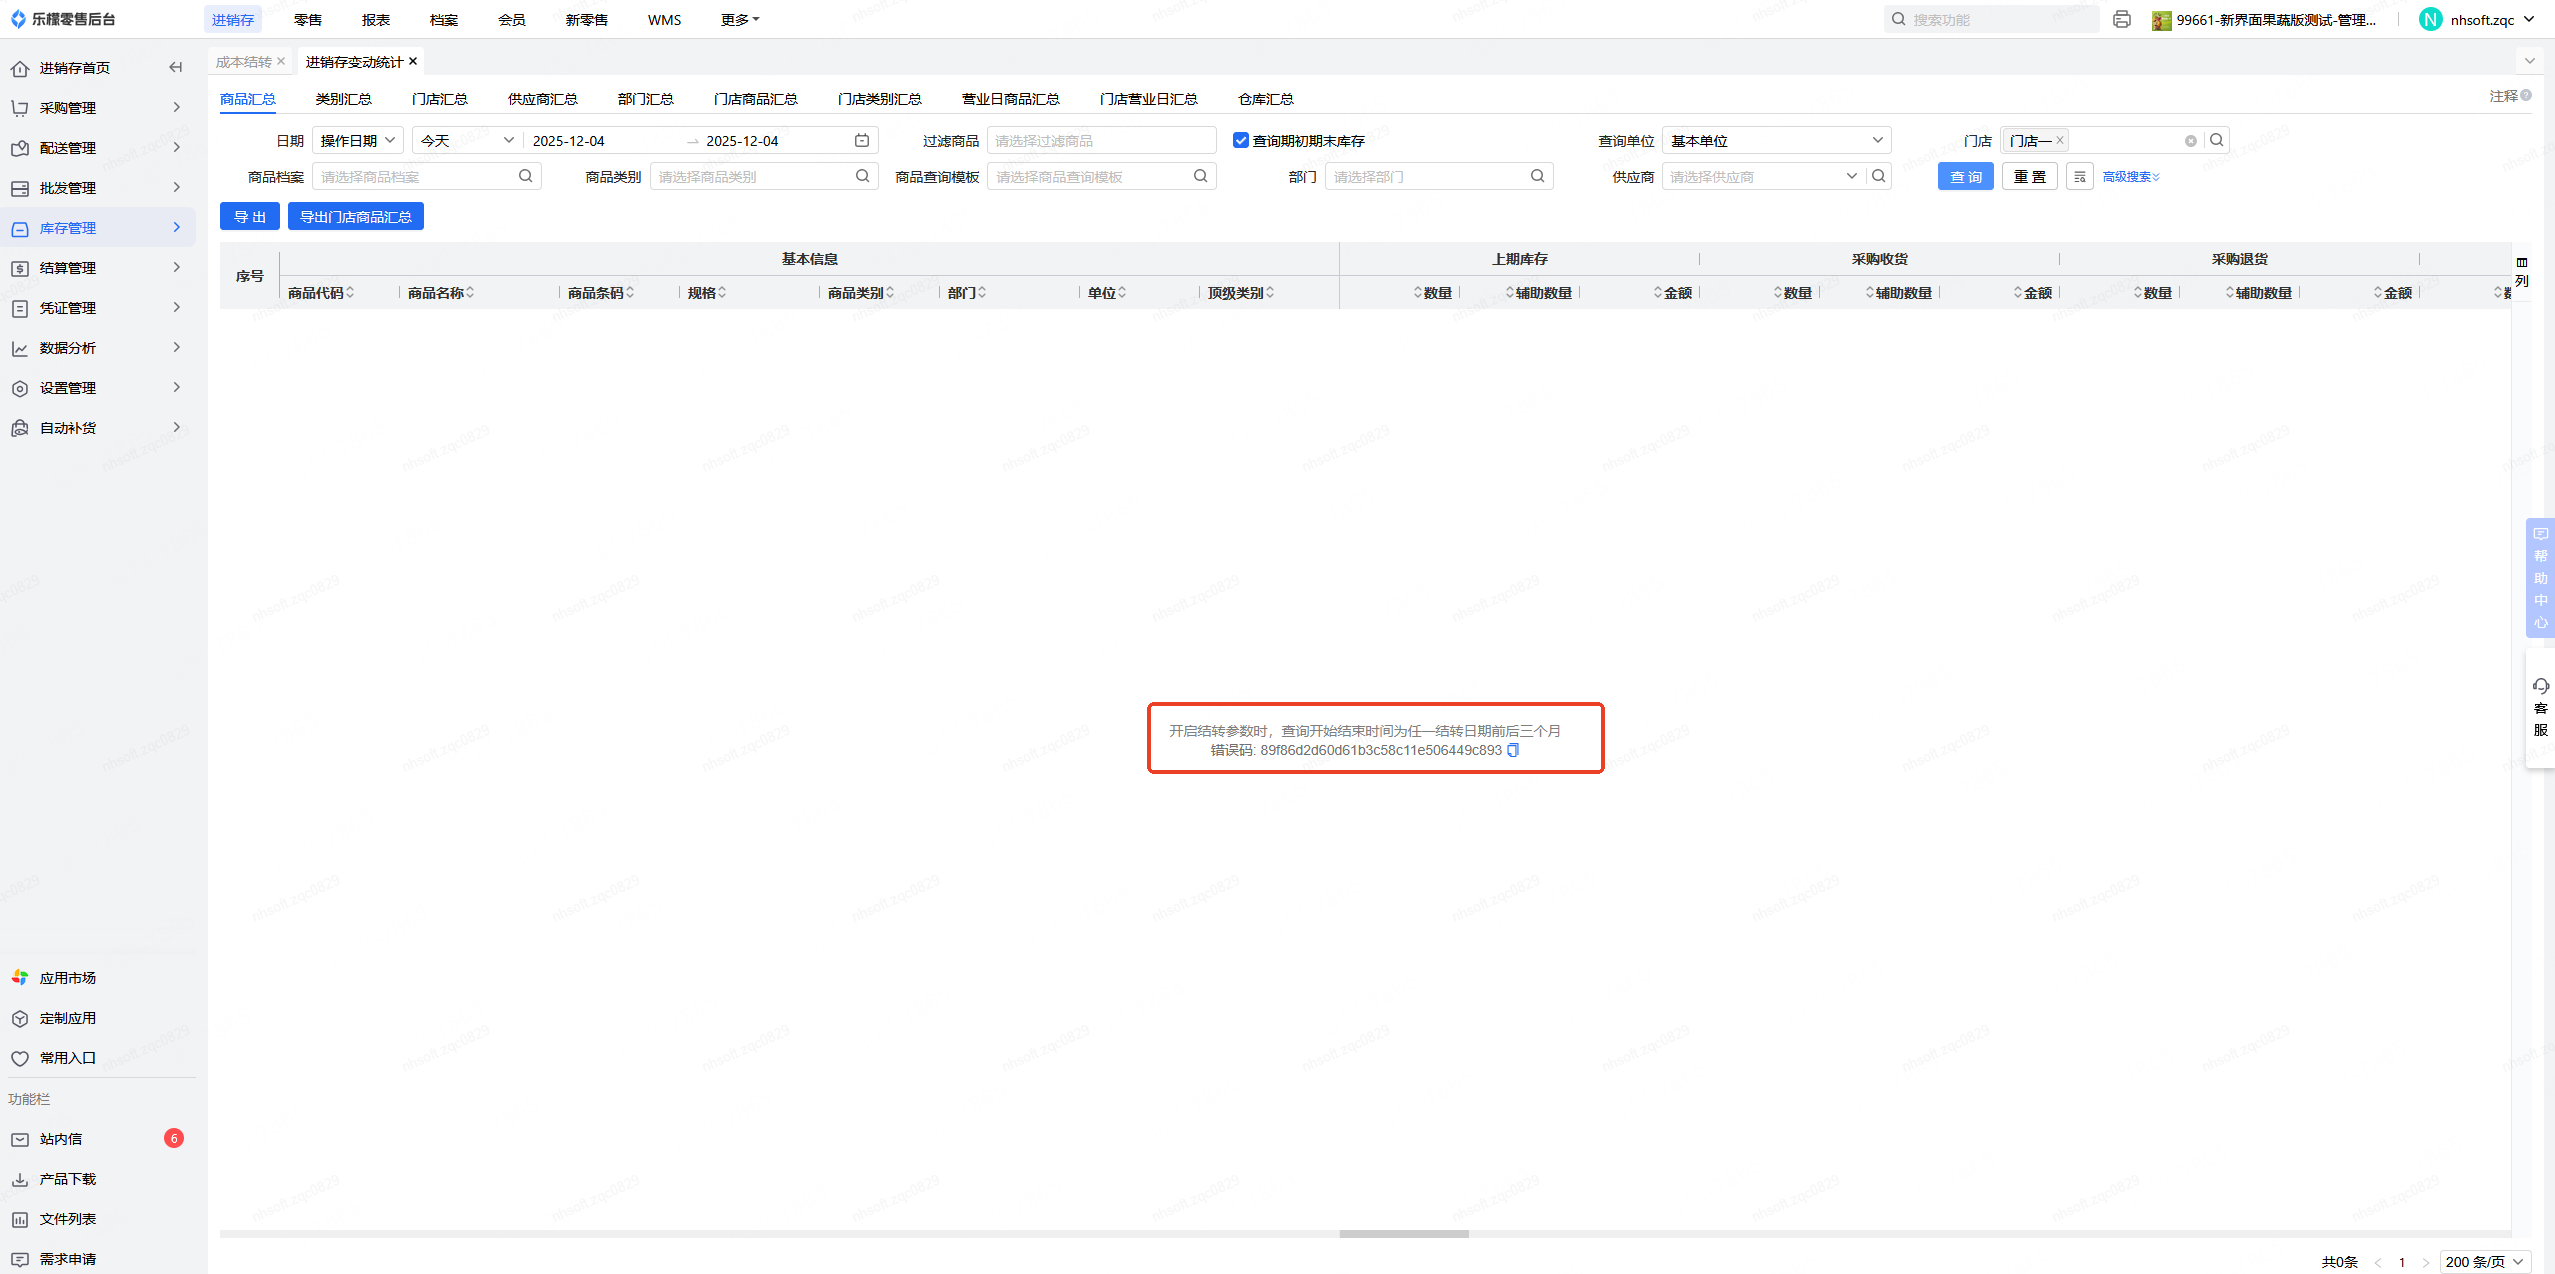Expand 高级搜索 link
2555x1274 pixels.
pos(2130,177)
